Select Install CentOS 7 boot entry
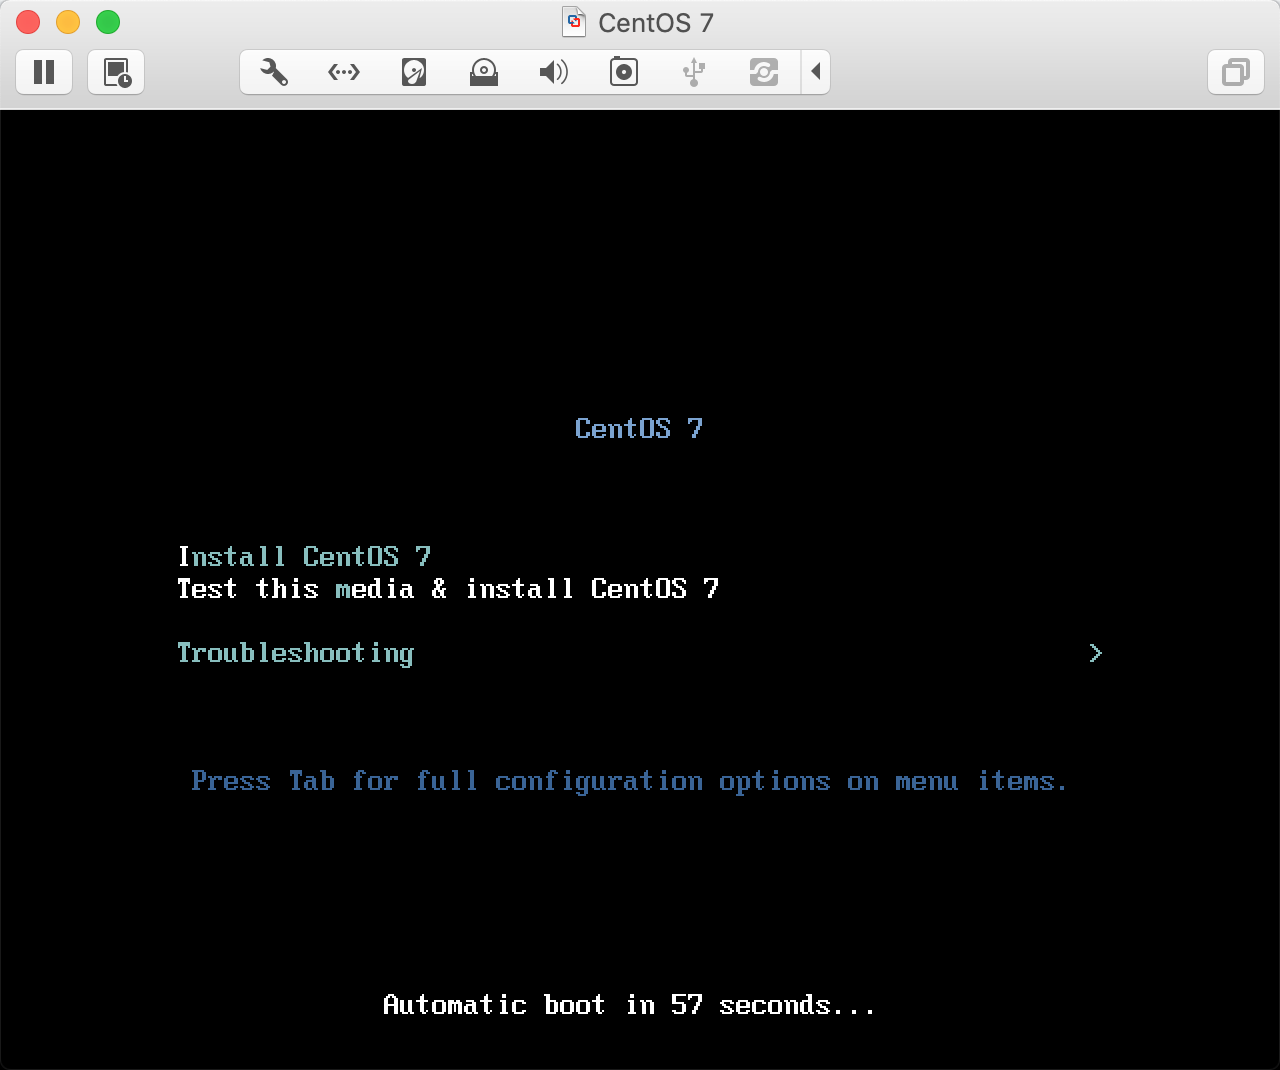 (x=304, y=556)
